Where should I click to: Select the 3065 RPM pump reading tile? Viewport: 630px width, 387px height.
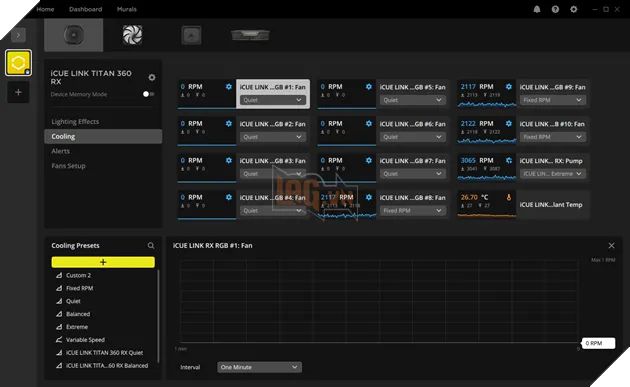click(487, 167)
